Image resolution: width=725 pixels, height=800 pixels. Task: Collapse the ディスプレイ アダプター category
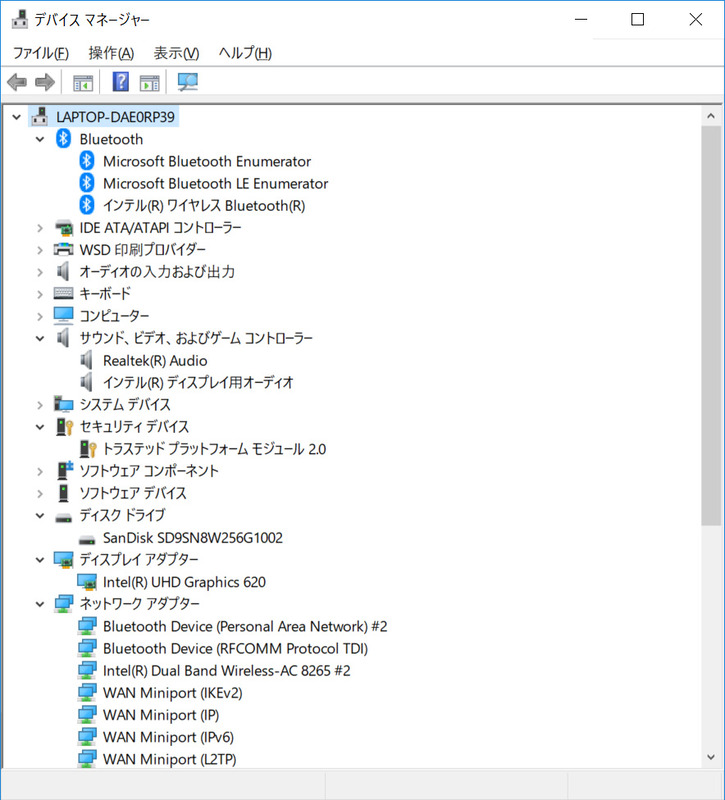(40, 560)
